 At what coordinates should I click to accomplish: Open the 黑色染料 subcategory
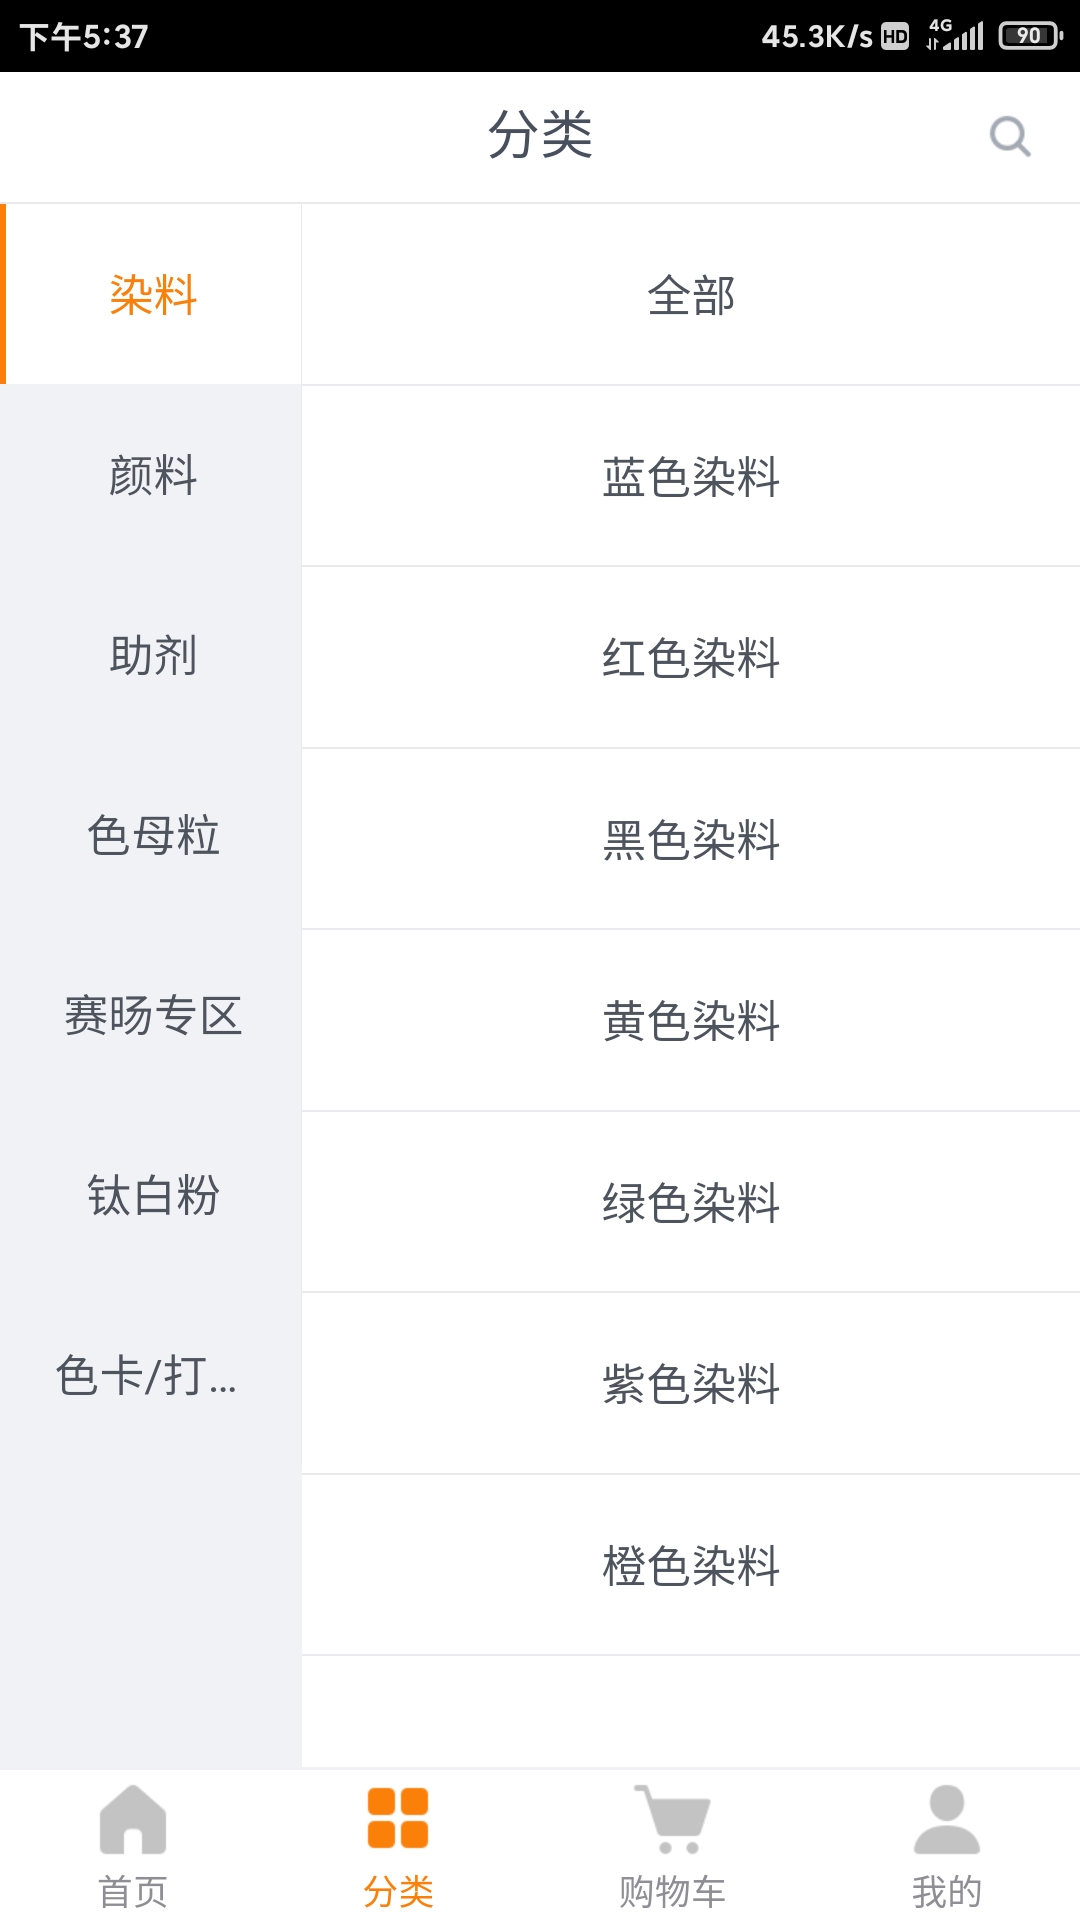[690, 840]
